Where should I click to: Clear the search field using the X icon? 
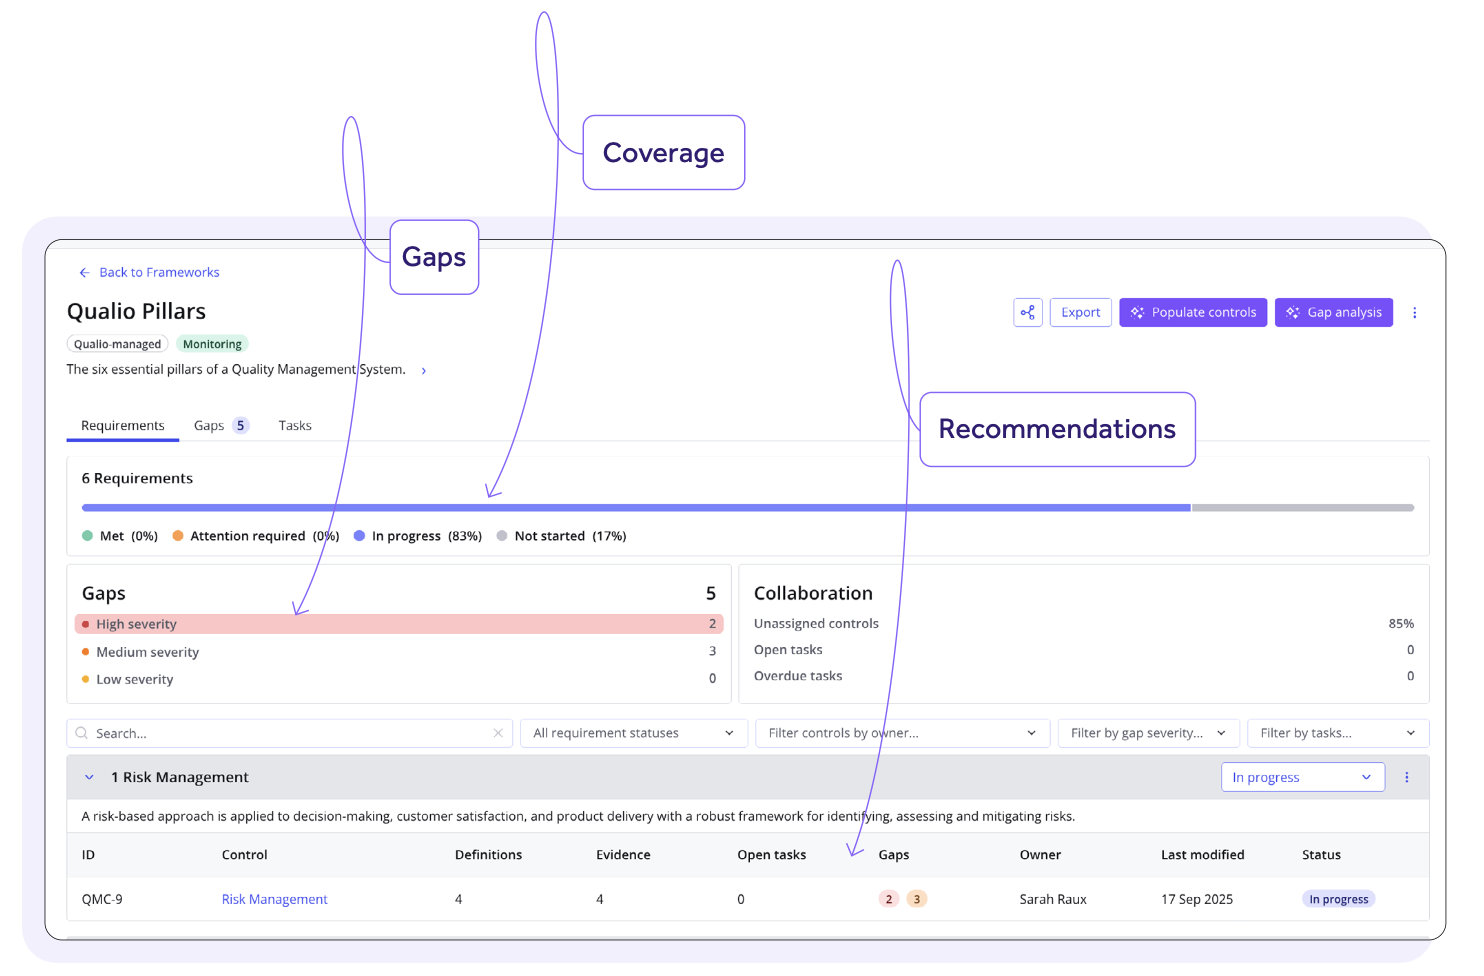pos(498,733)
